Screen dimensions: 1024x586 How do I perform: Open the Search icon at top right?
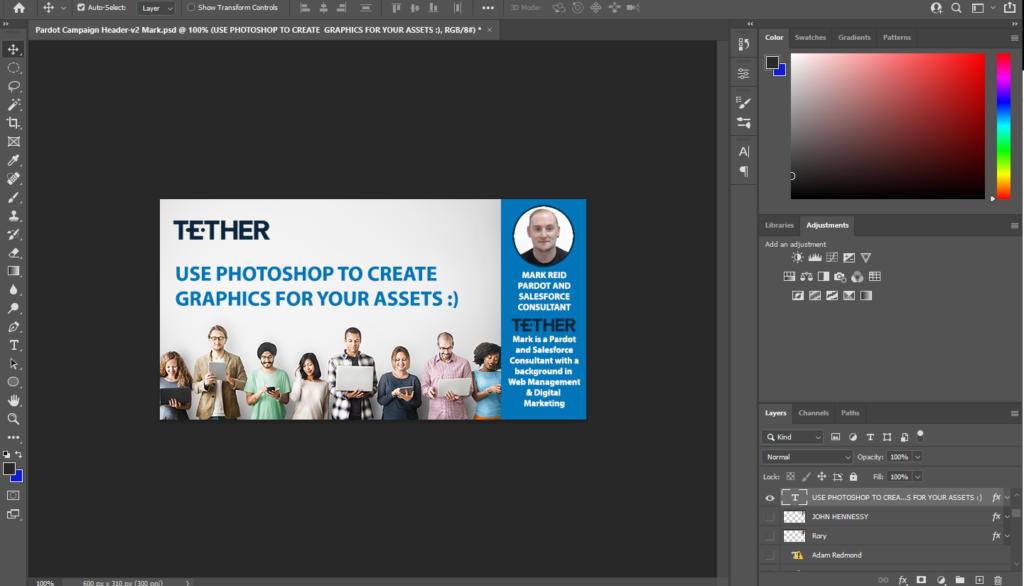tap(956, 8)
